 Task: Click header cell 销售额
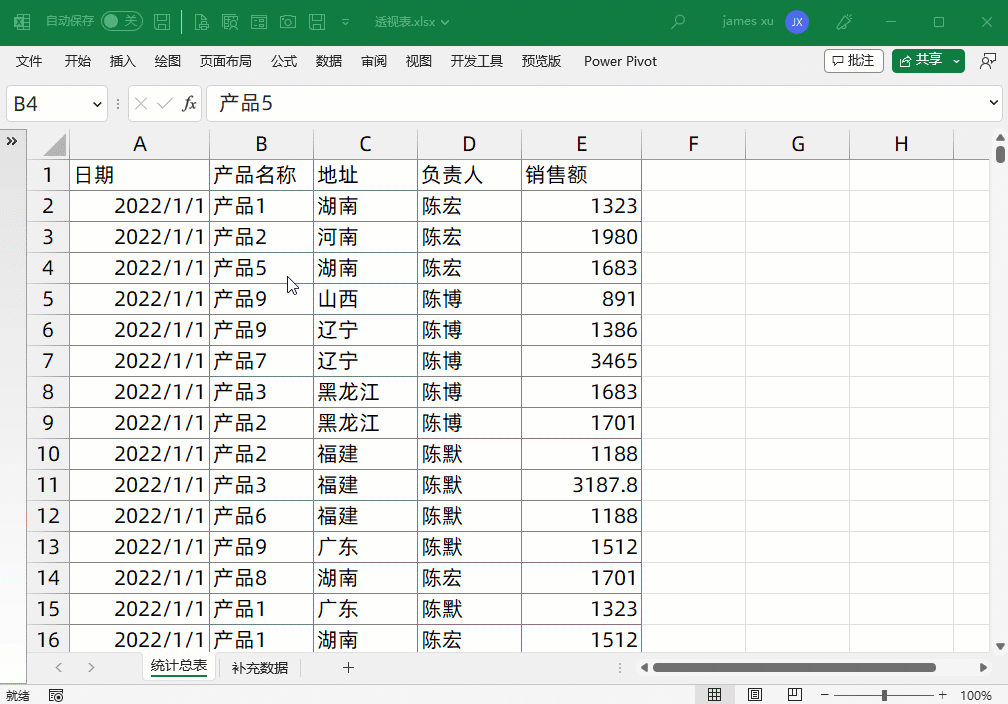(581, 175)
